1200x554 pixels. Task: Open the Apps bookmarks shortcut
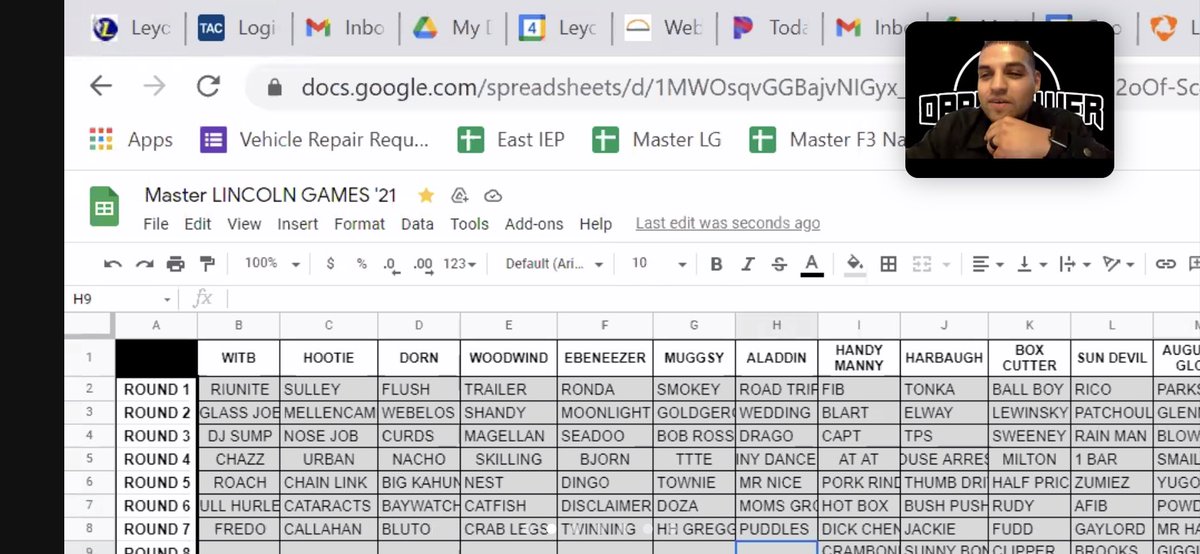[x=131, y=140]
